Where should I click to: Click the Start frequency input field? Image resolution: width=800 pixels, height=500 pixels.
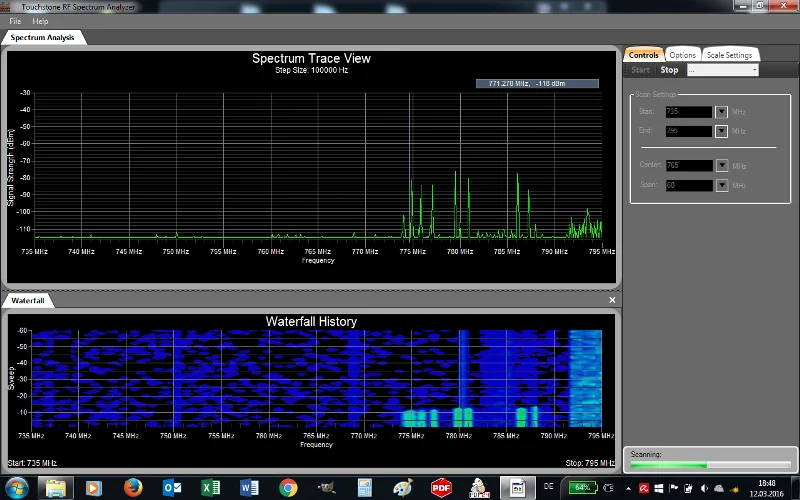[x=689, y=112]
